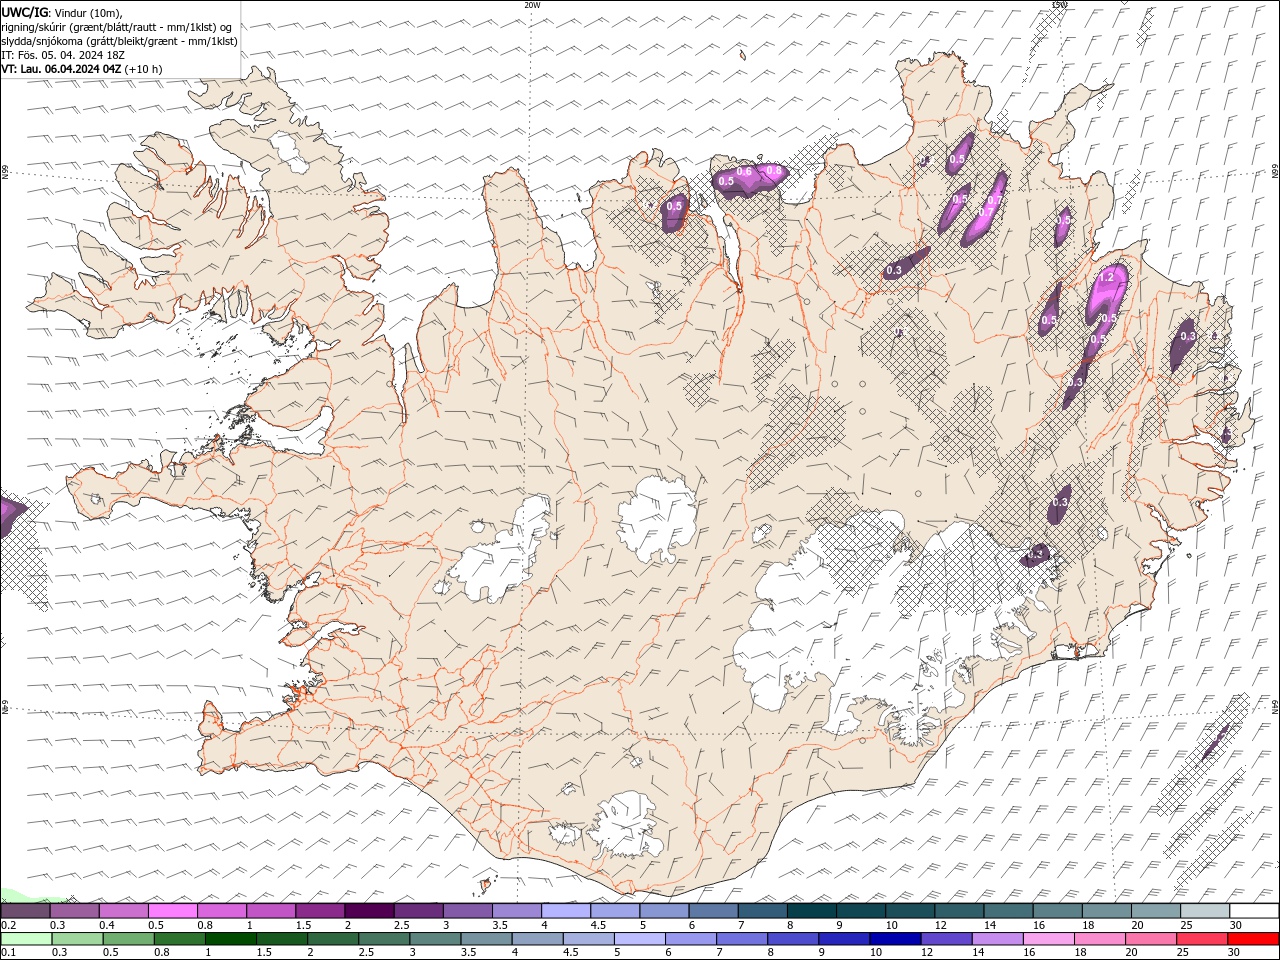Image resolution: width=1280 pixels, height=960 pixels.
Task: Click the white 30 swatch in upper legend
Action: 1254,911
